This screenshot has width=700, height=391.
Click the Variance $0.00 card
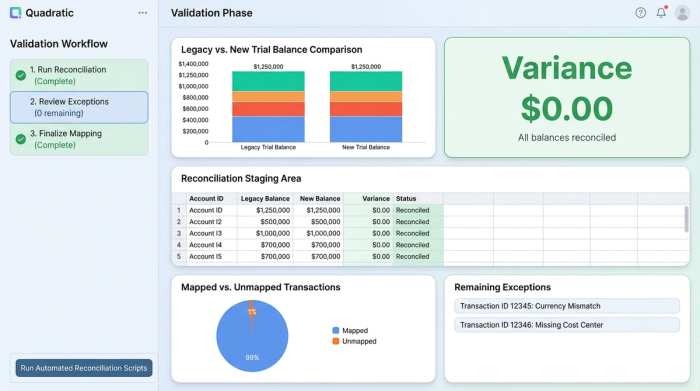567,97
